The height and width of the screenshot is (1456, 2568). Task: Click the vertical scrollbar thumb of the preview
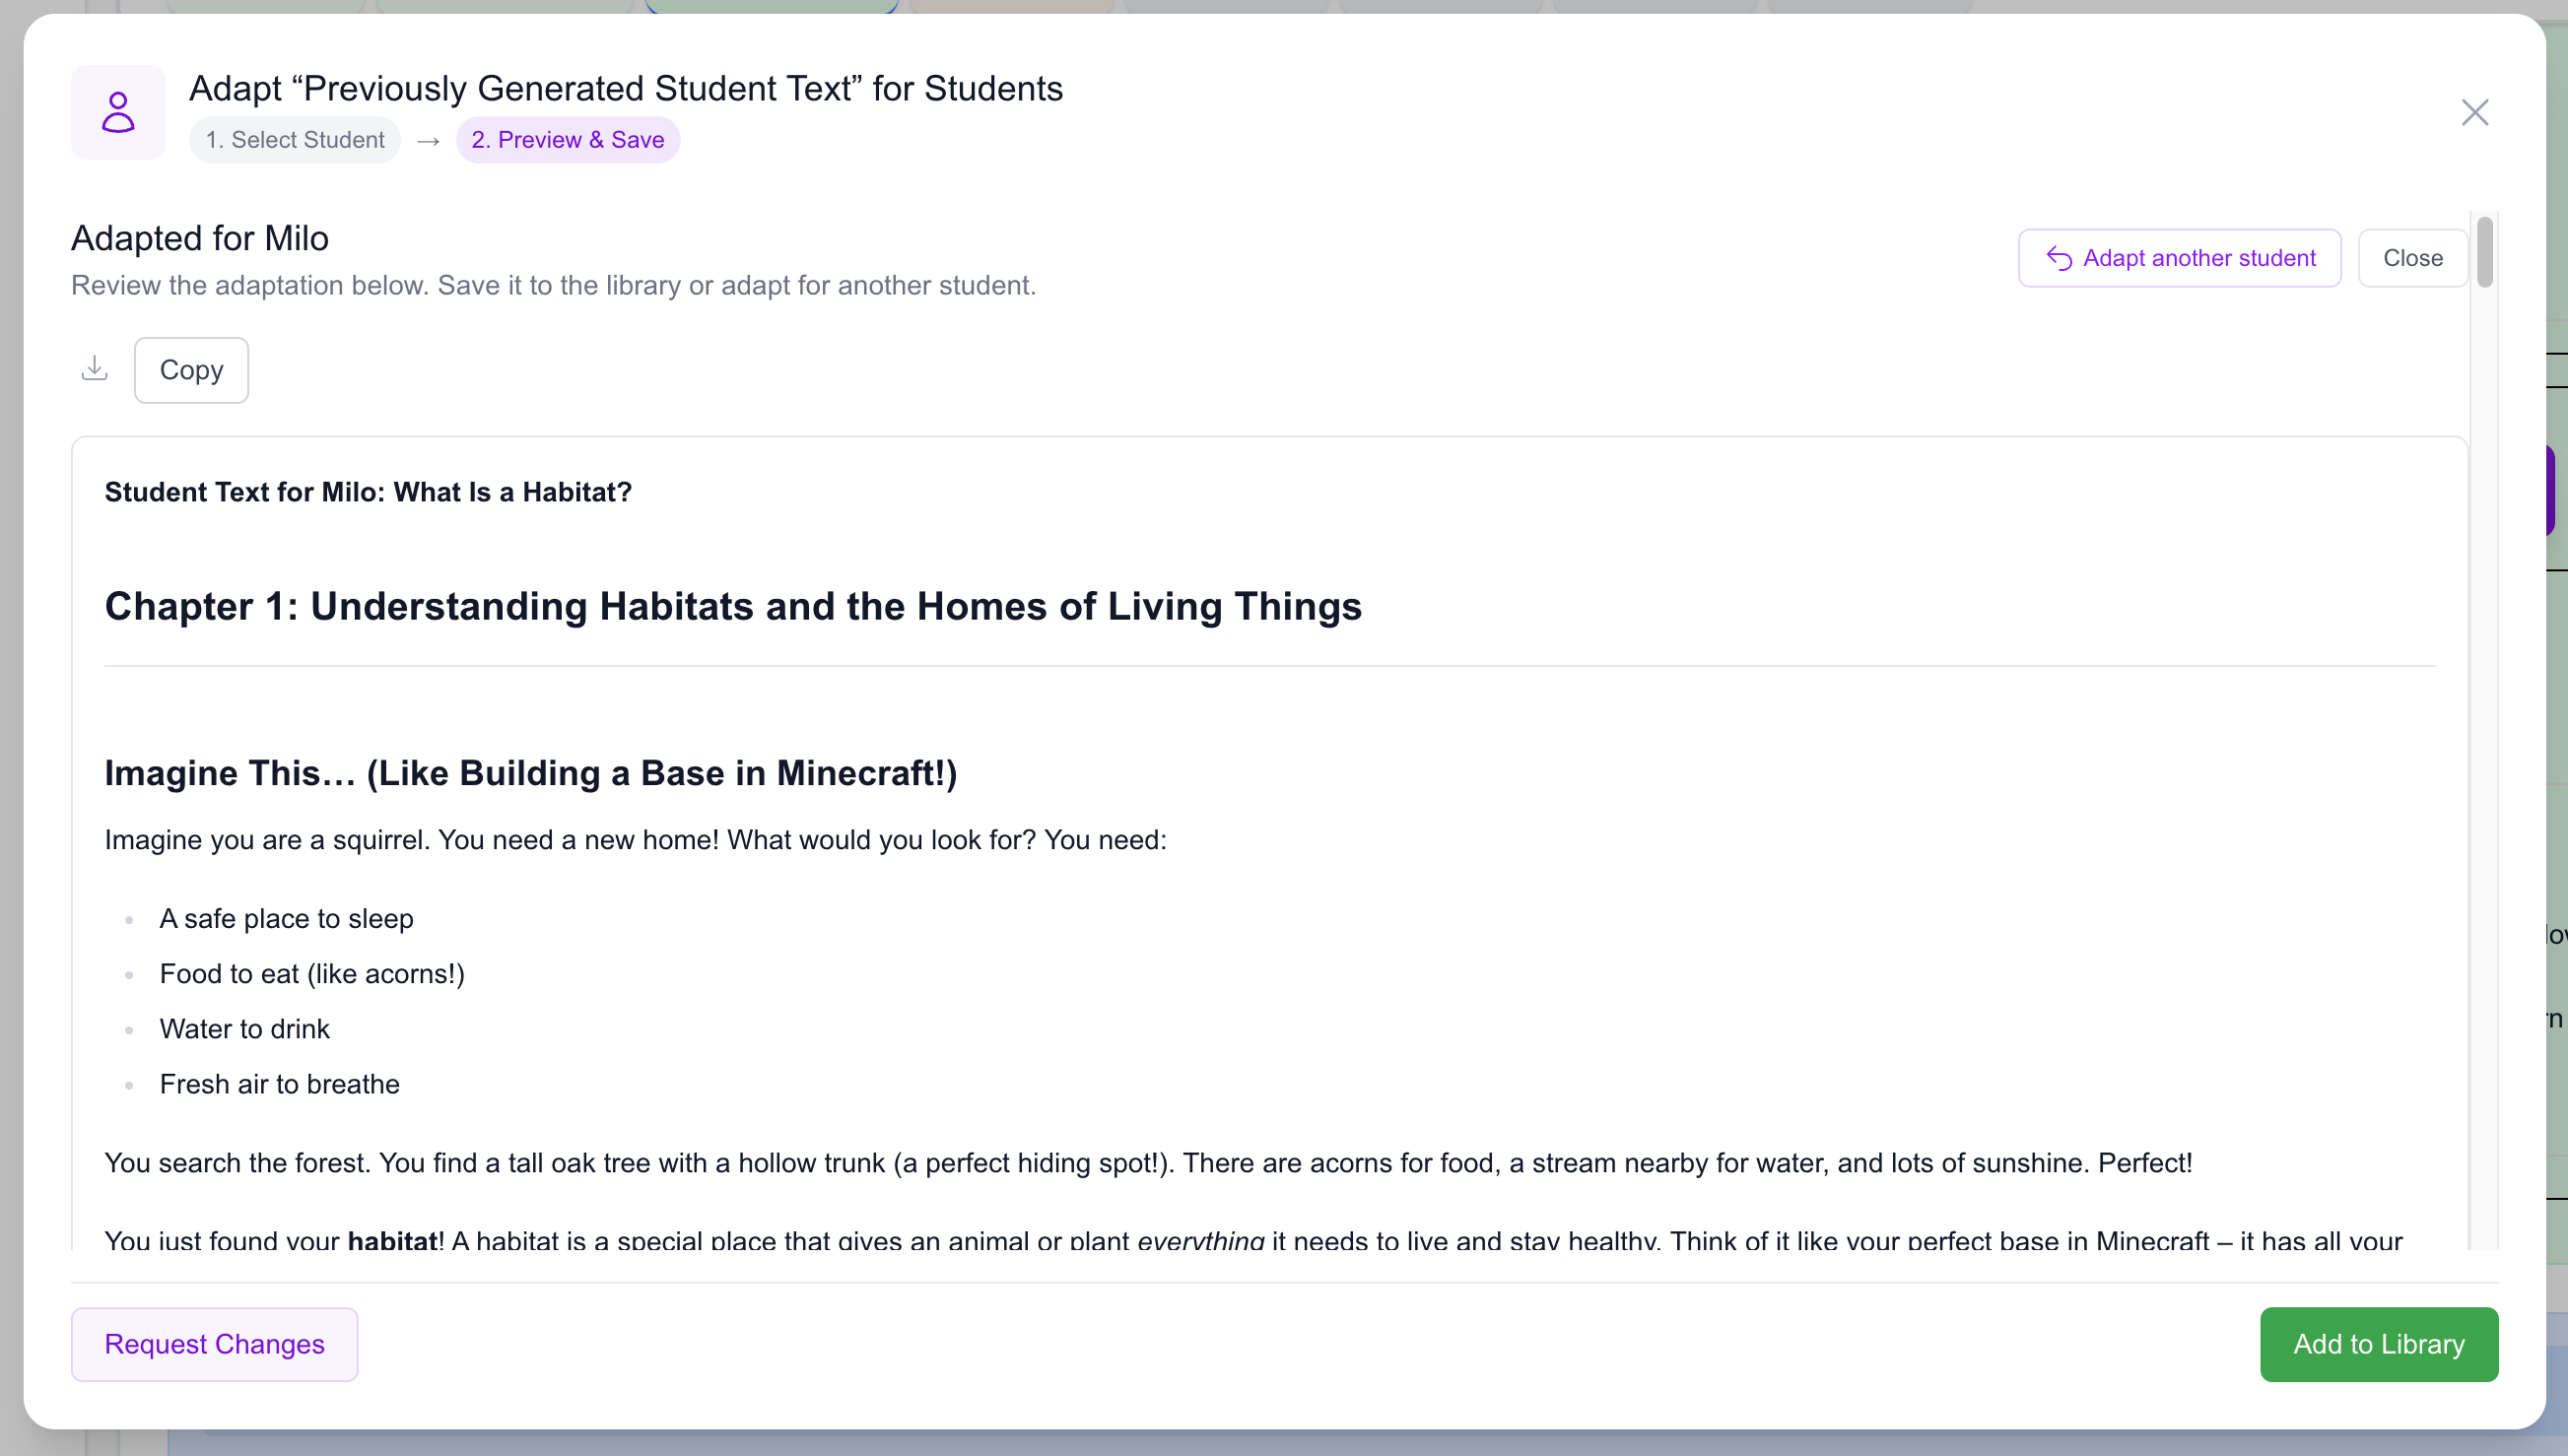tap(2484, 252)
